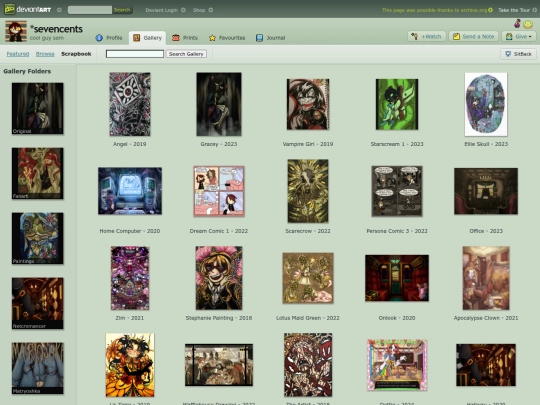Open the Zim - 2021 thumbnail

(x=130, y=278)
